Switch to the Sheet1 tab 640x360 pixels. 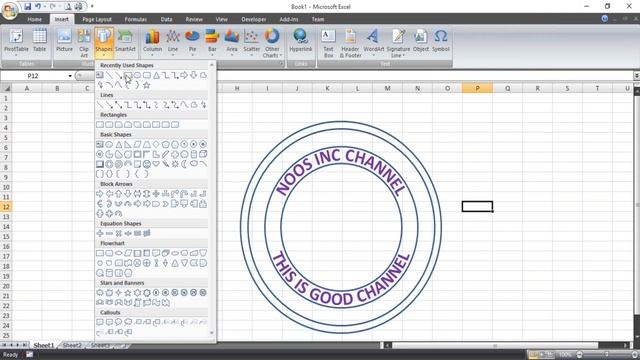[x=44, y=345]
